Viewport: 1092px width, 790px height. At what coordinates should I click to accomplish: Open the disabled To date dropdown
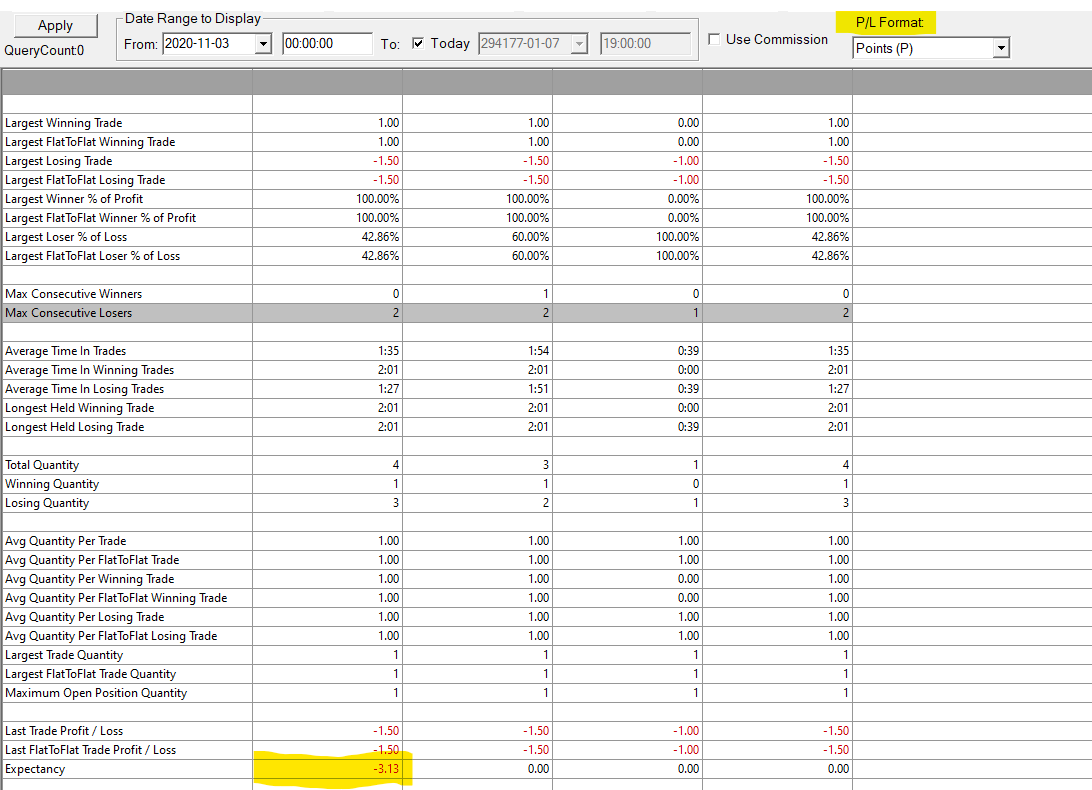(x=579, y=44)
